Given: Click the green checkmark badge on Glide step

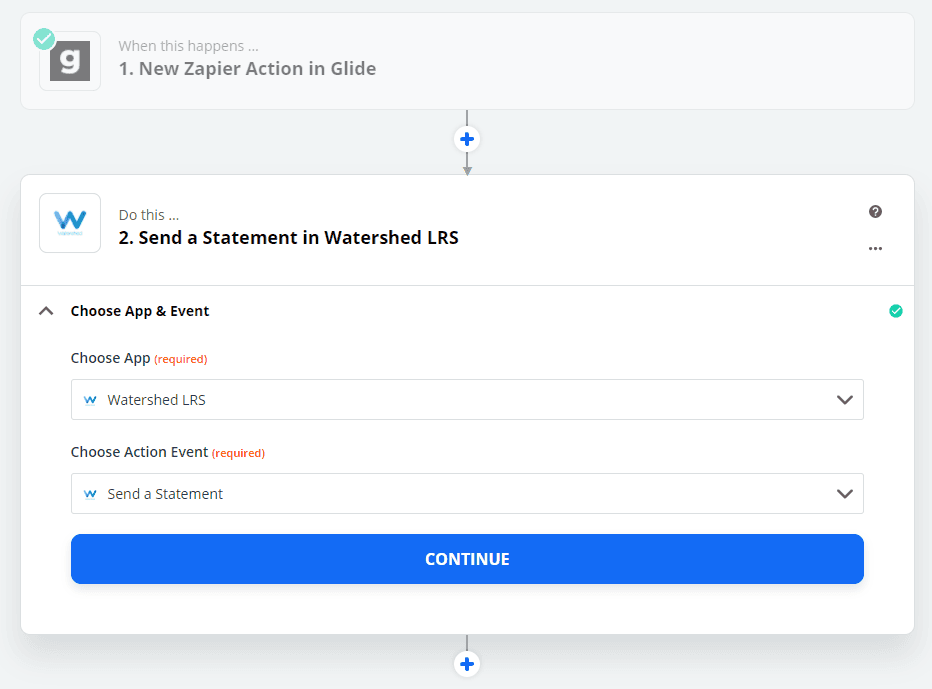Looking at the screenshot, I should (x=44, y=39).
